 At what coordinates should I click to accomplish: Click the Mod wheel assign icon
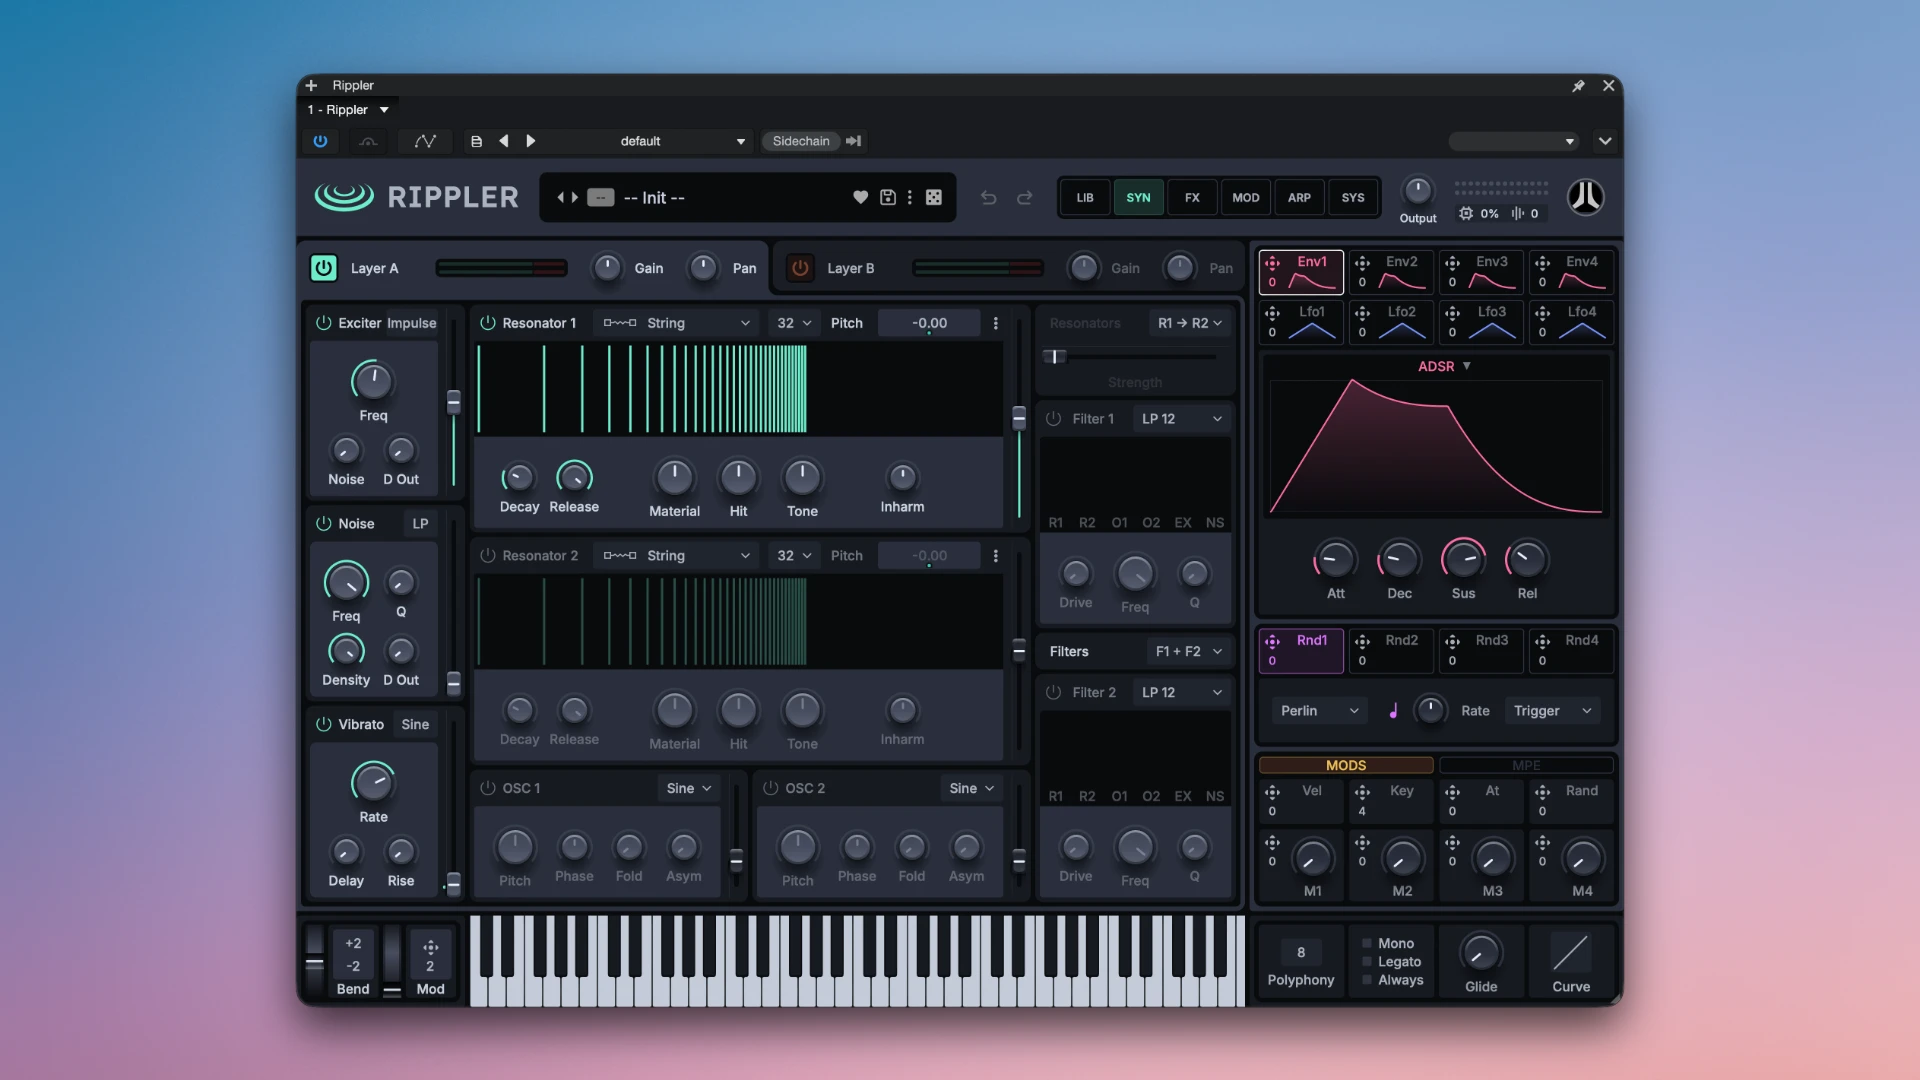(430, 947)
